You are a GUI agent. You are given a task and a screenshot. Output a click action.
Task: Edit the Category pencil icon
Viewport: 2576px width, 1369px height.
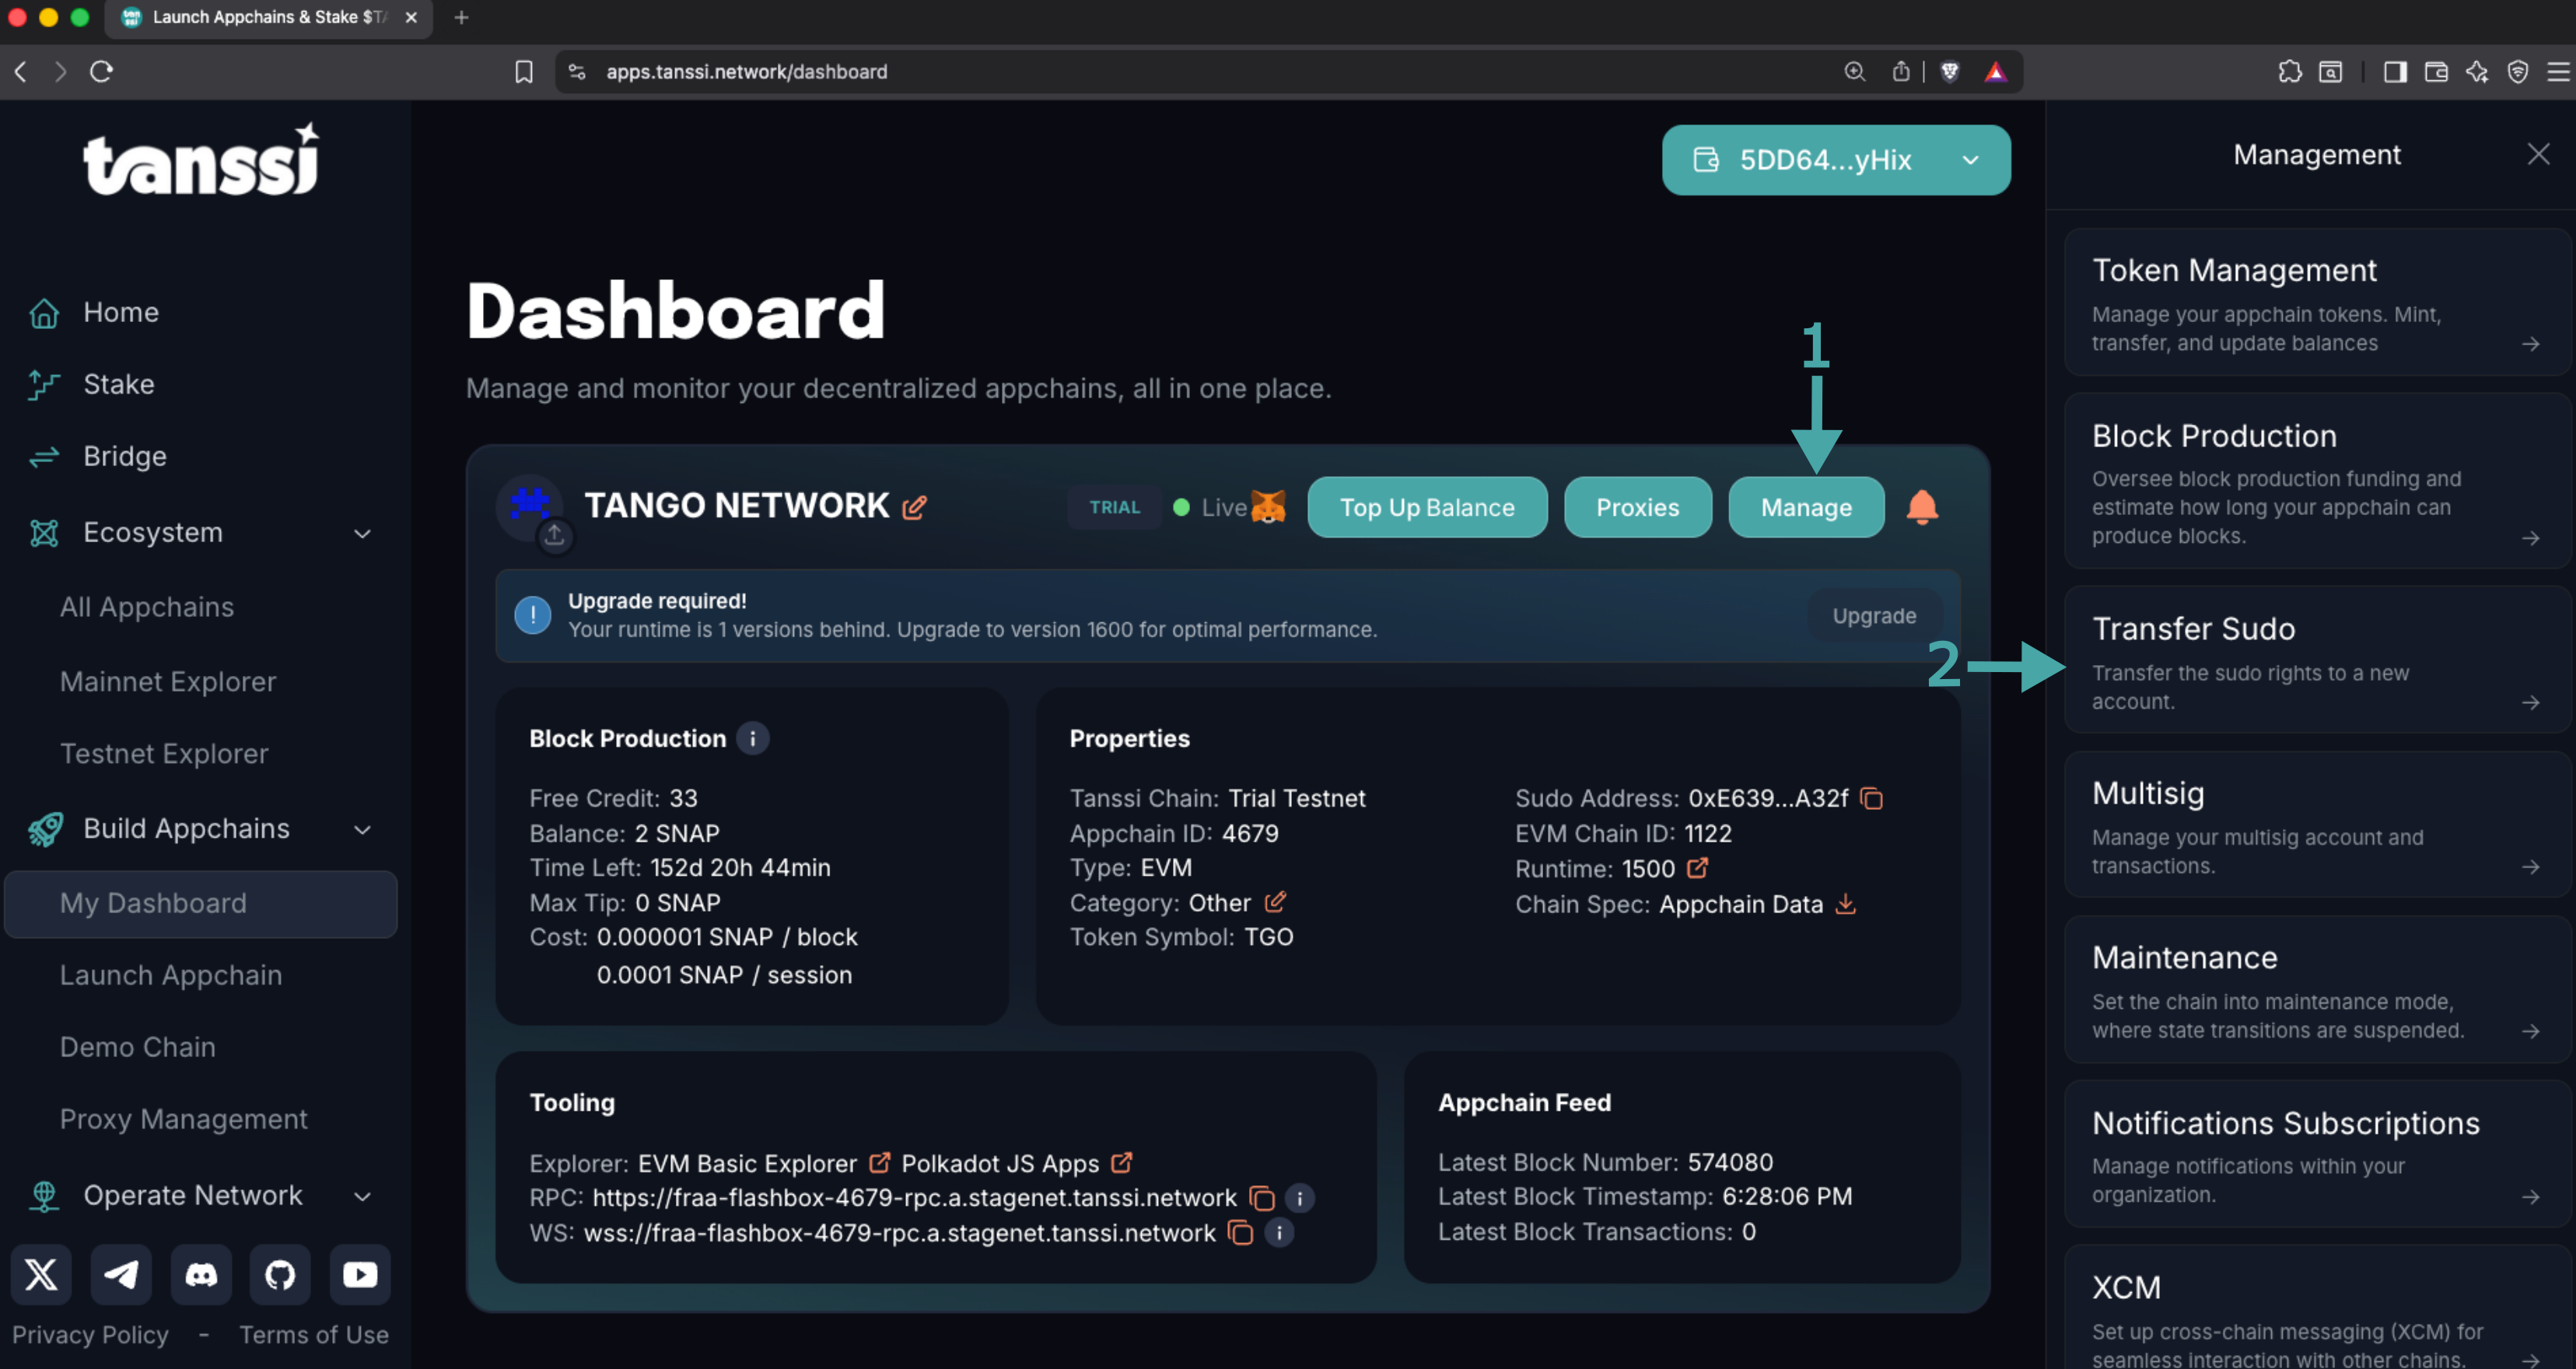tap(1274, 902)
